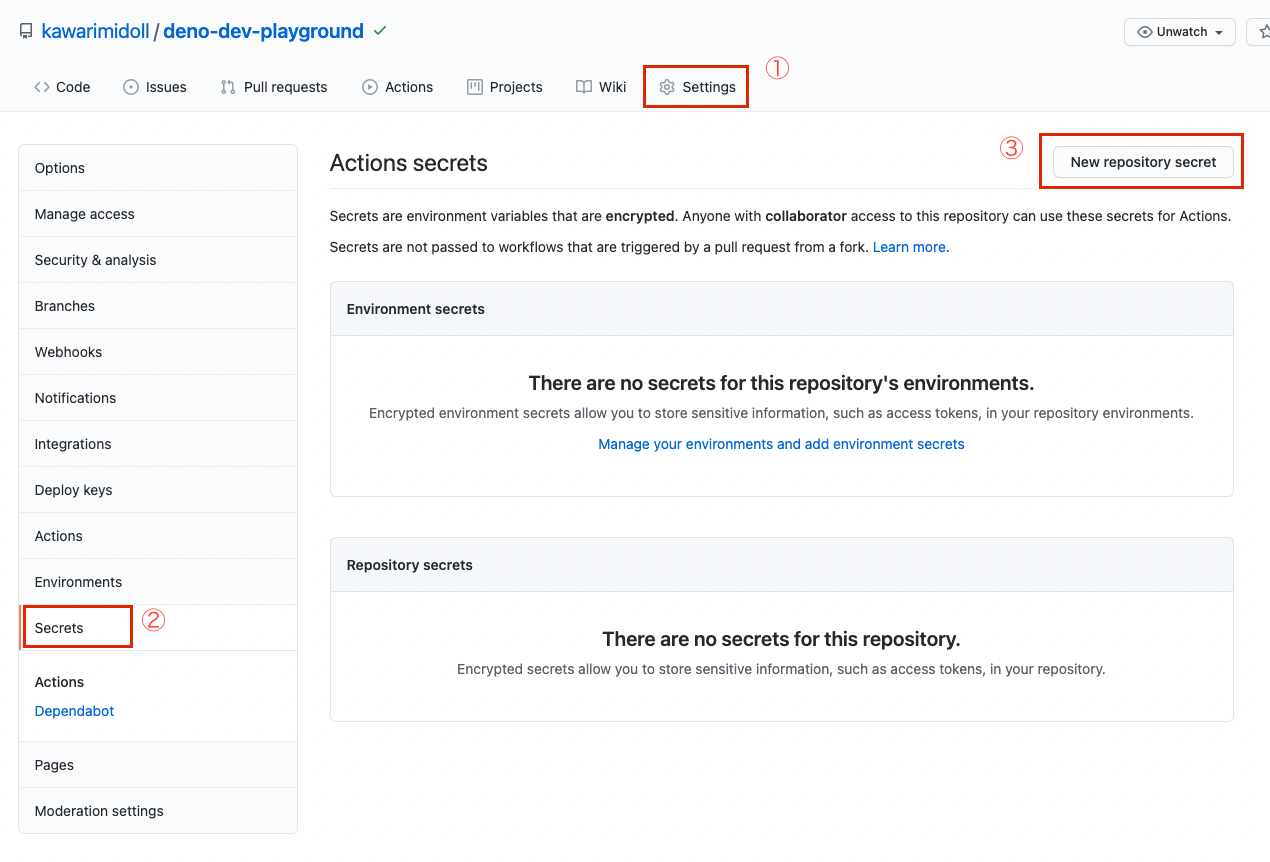Click the Wiki book icon
Screen dimensions: 1270x862
point(584,87)
